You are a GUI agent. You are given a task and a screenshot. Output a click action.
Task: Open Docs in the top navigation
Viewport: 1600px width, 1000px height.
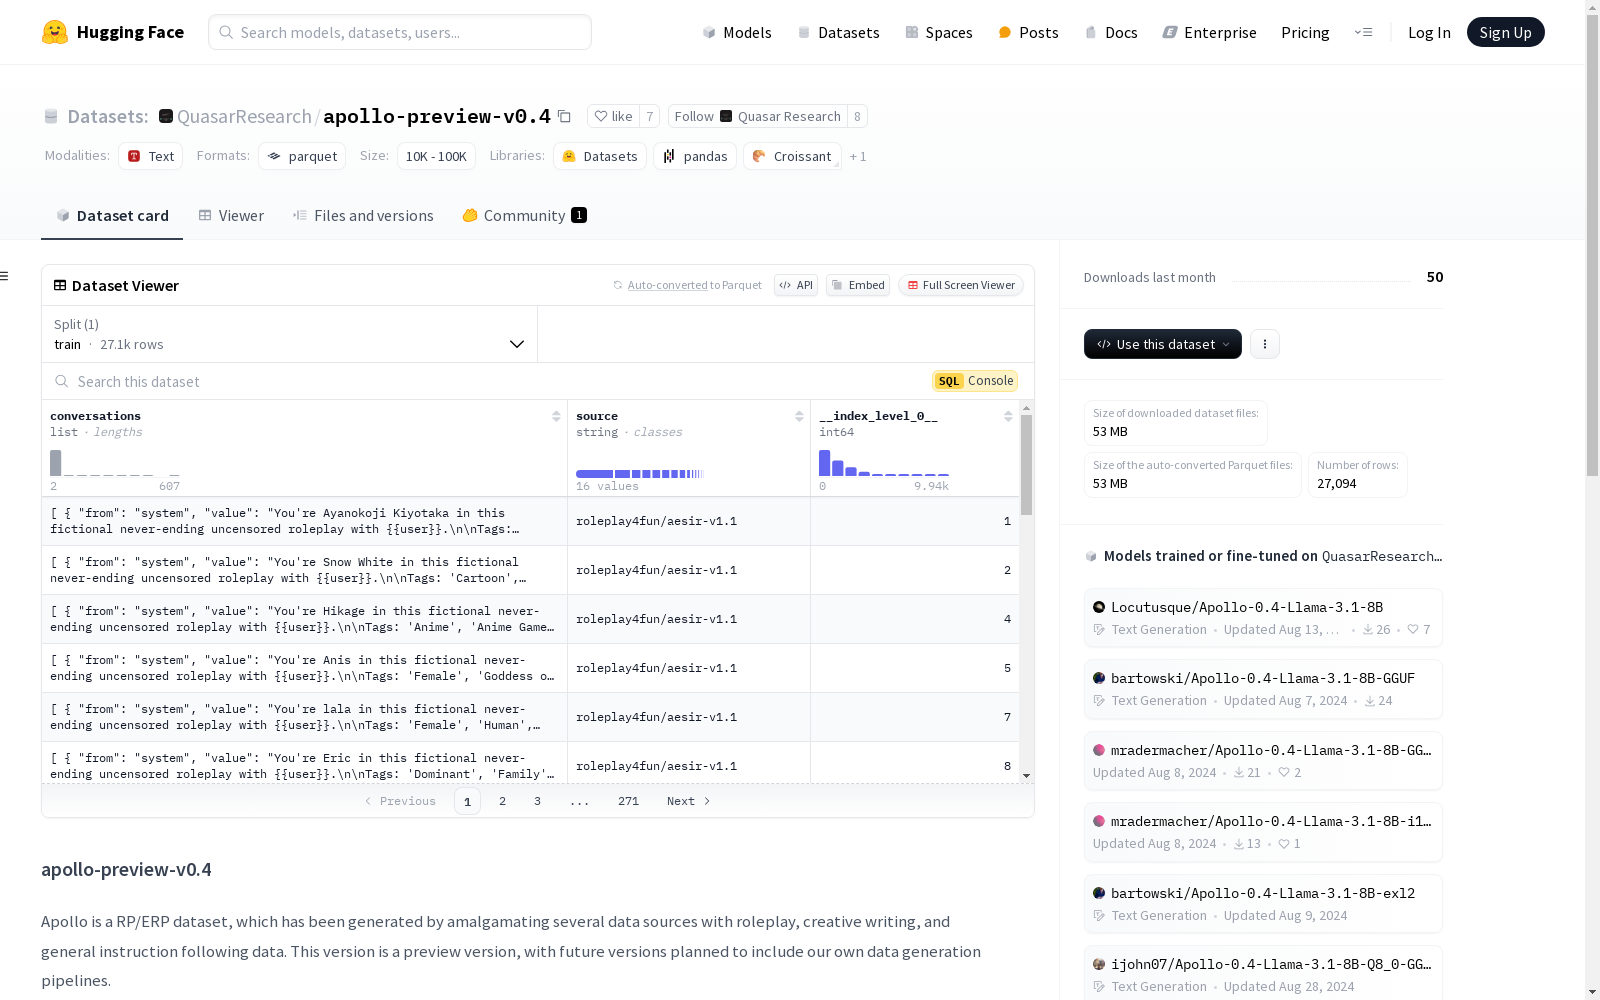point(1111,32)
